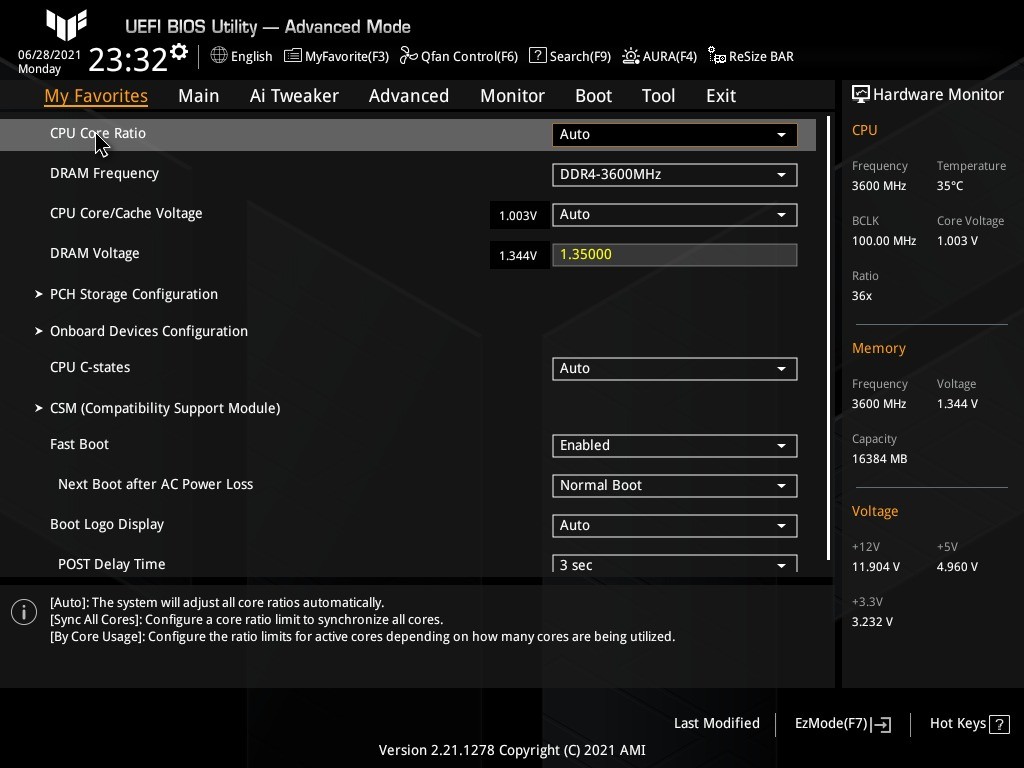Open the Fast Boot Enabled dropdown
Screen dimensions: 1024x768
(674, 445)
